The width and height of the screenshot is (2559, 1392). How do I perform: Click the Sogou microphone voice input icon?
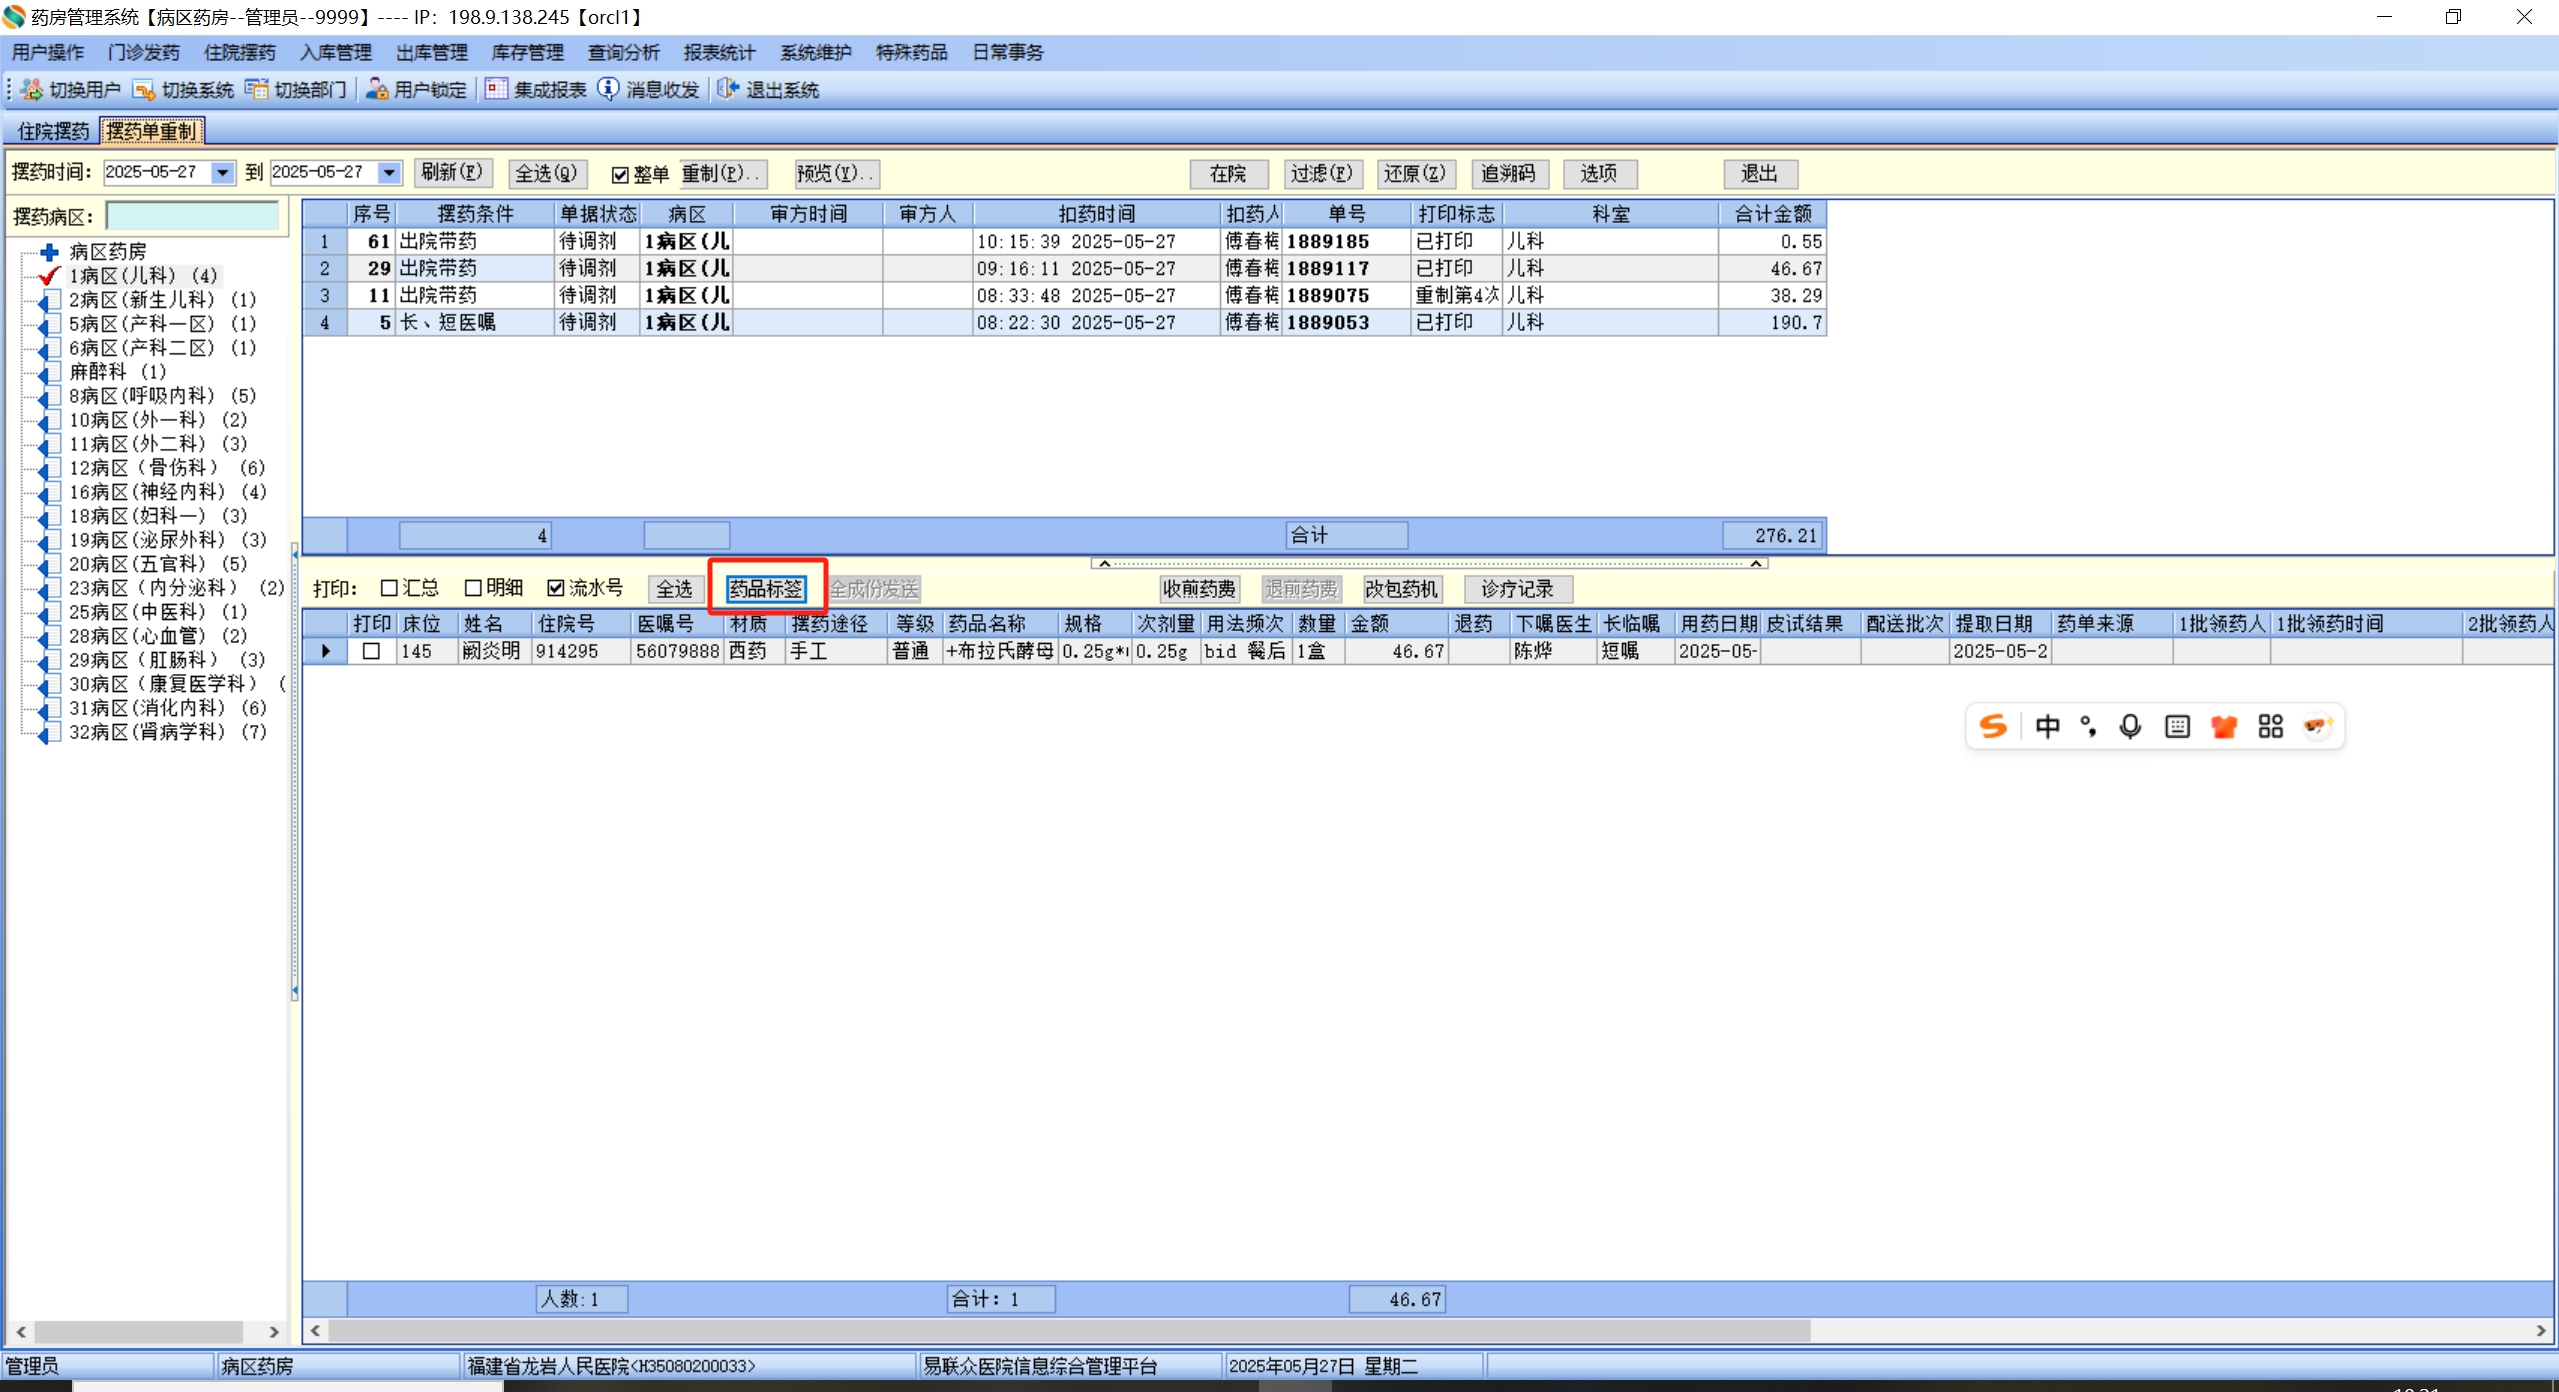coord(2130,727)
